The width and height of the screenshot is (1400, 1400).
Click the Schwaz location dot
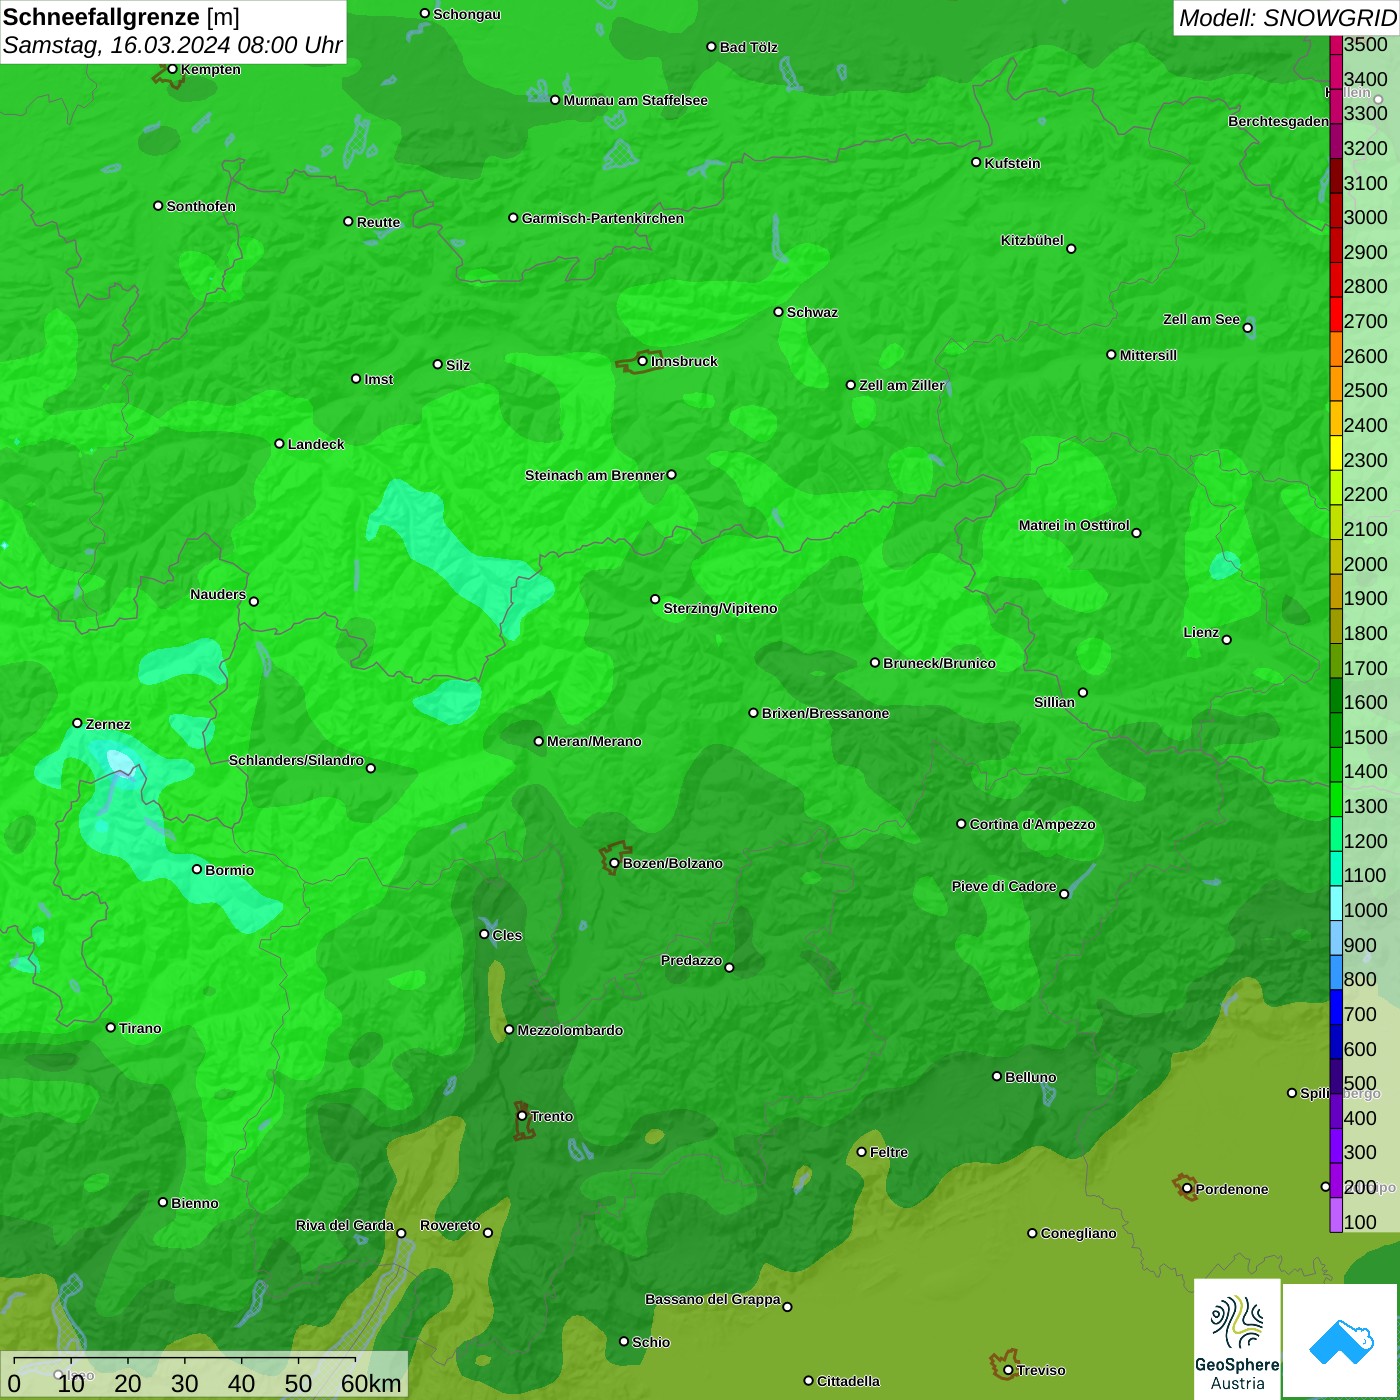[x=778, y=312]
